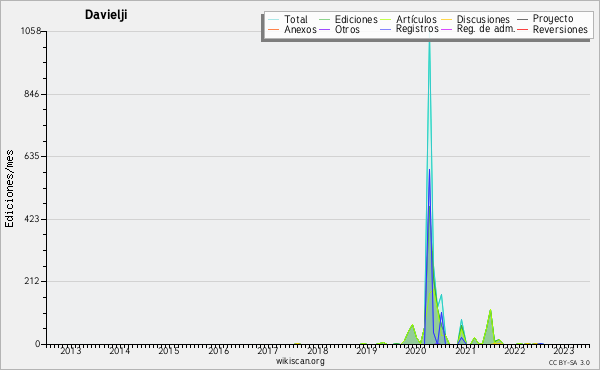Viewport: 600px width, 370px height.
Task: Click the CC BY-SA 3.0 license text
Action: pyautogui.click(x=569, y=362)
